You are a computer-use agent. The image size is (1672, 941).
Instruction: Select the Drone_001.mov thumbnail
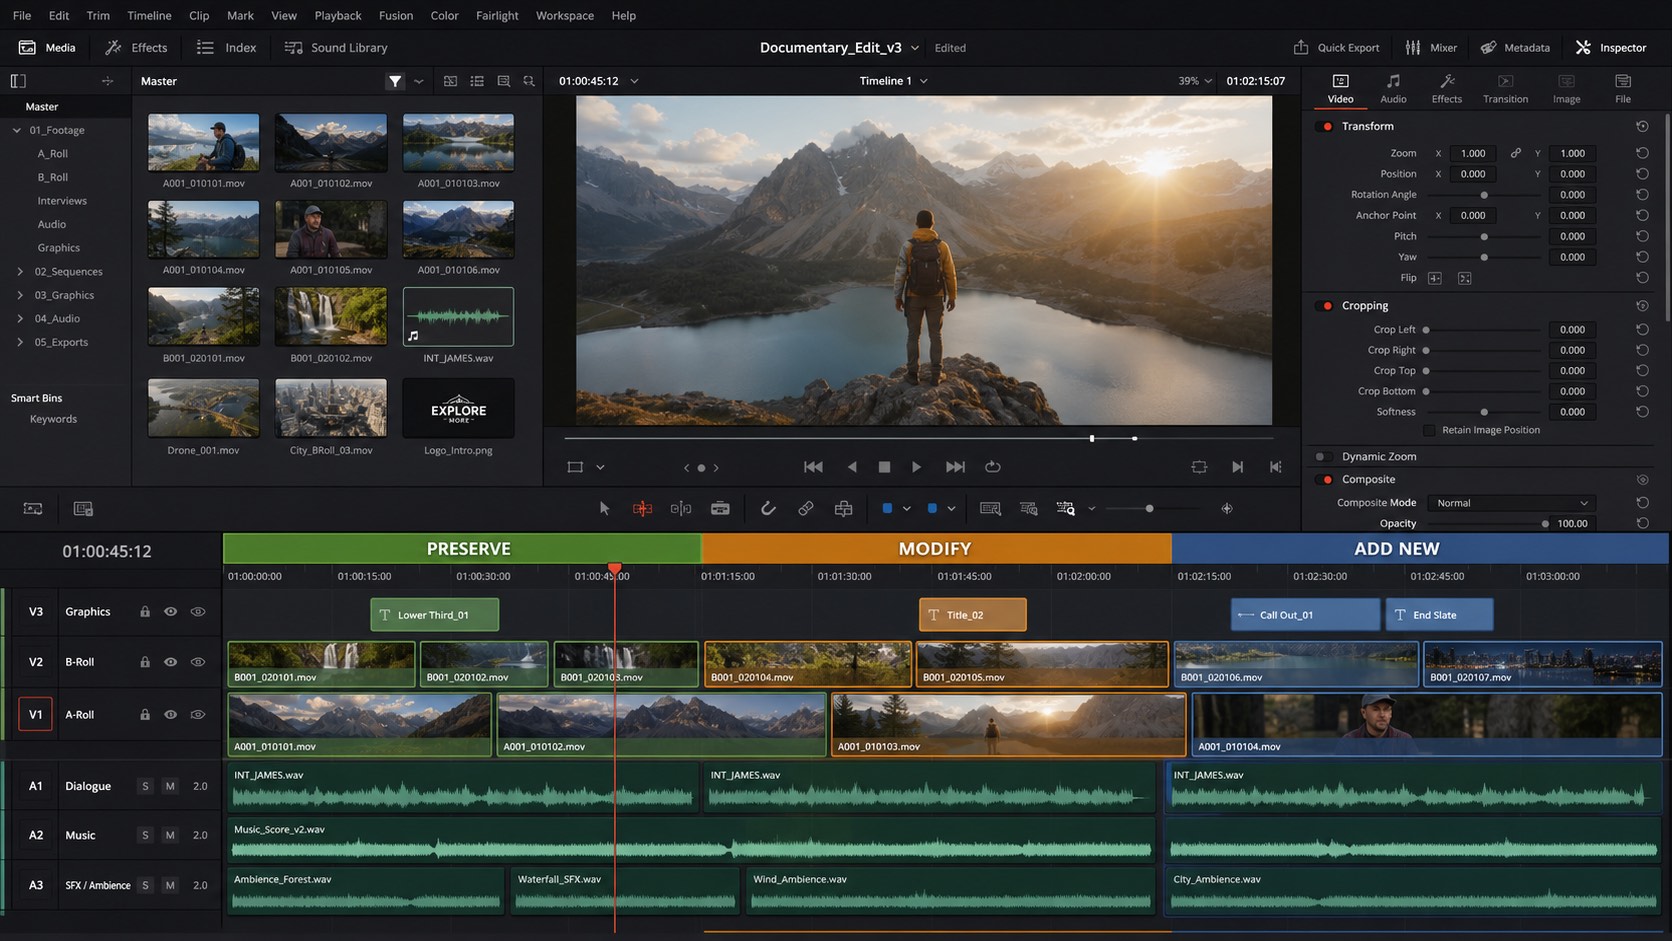204,408
